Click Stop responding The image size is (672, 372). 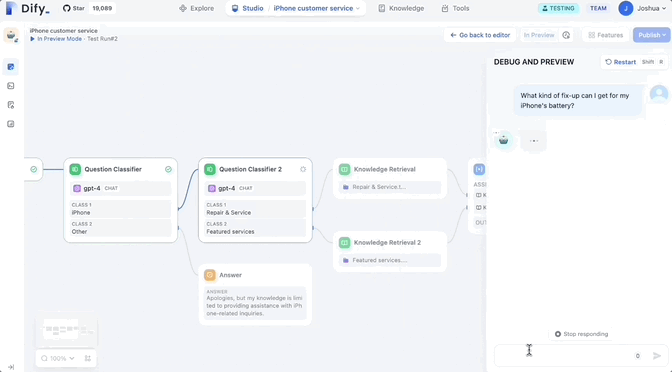(582, 334)
